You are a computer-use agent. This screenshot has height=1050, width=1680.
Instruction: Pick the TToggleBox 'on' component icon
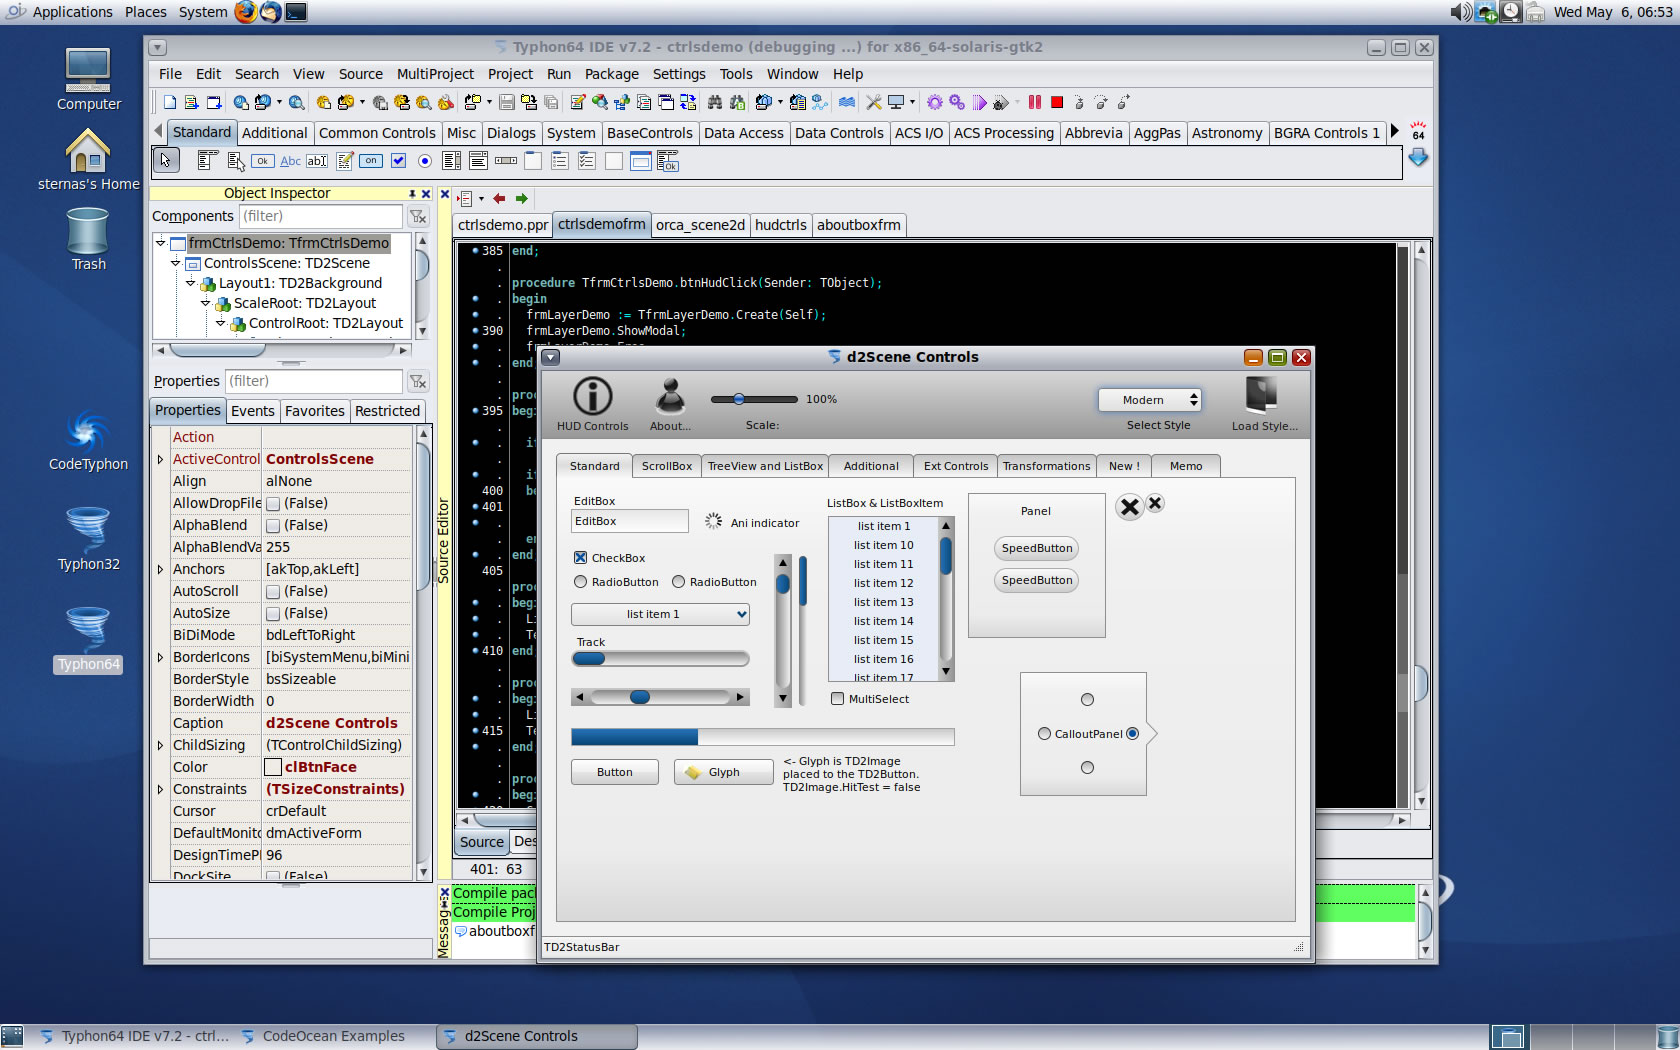371,160
